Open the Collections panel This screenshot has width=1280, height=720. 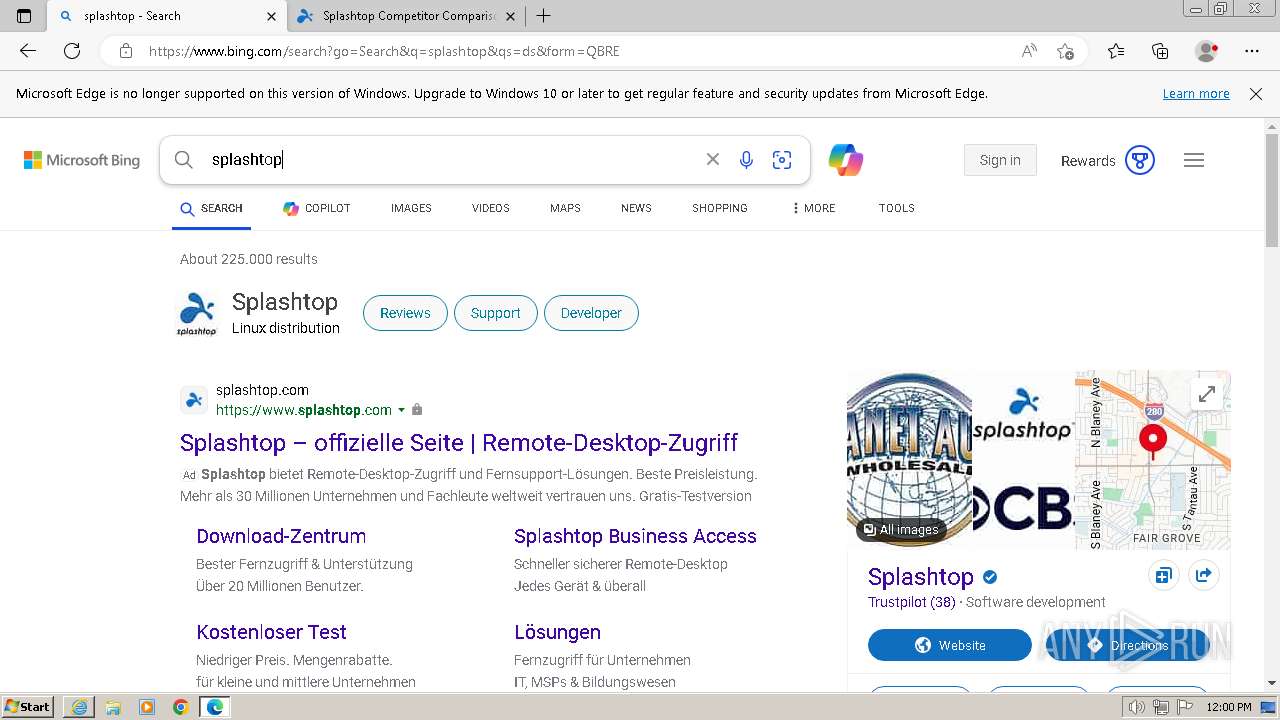(x=1160, y=51)
